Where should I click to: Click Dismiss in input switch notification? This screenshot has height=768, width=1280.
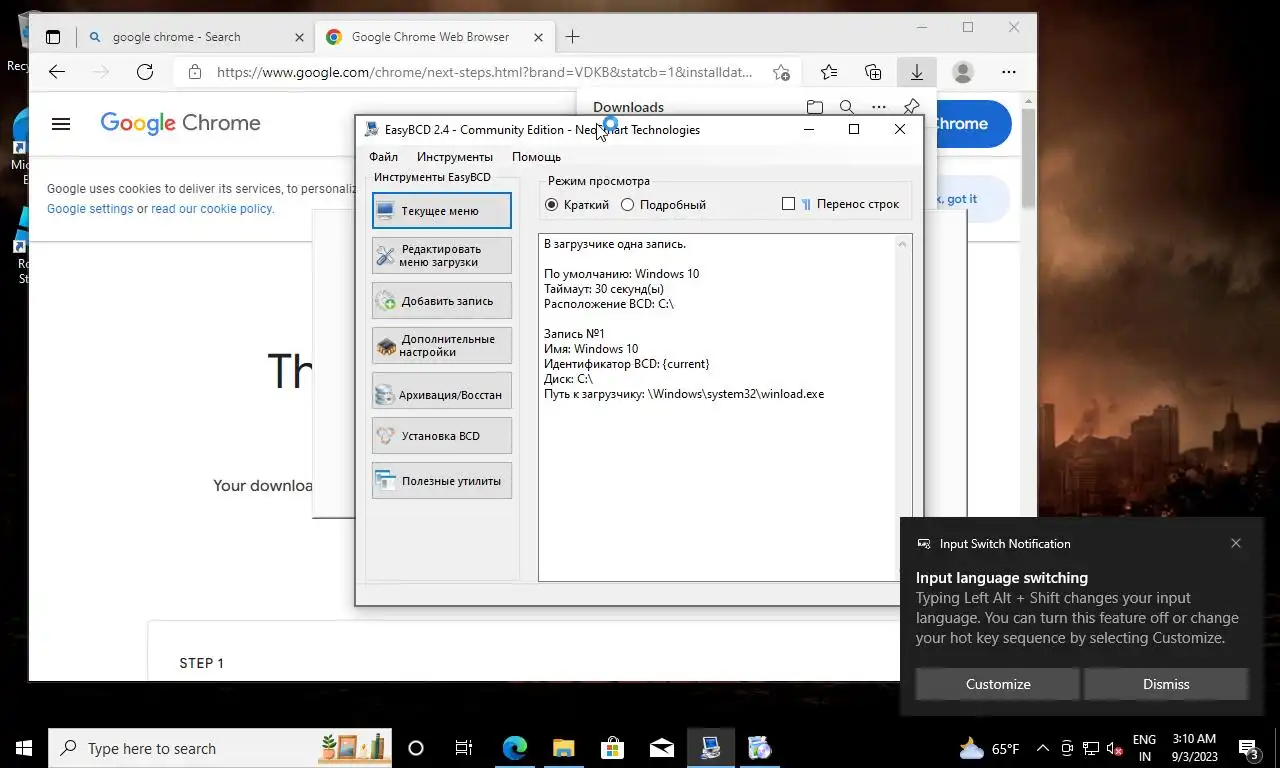click(1166, 684)
